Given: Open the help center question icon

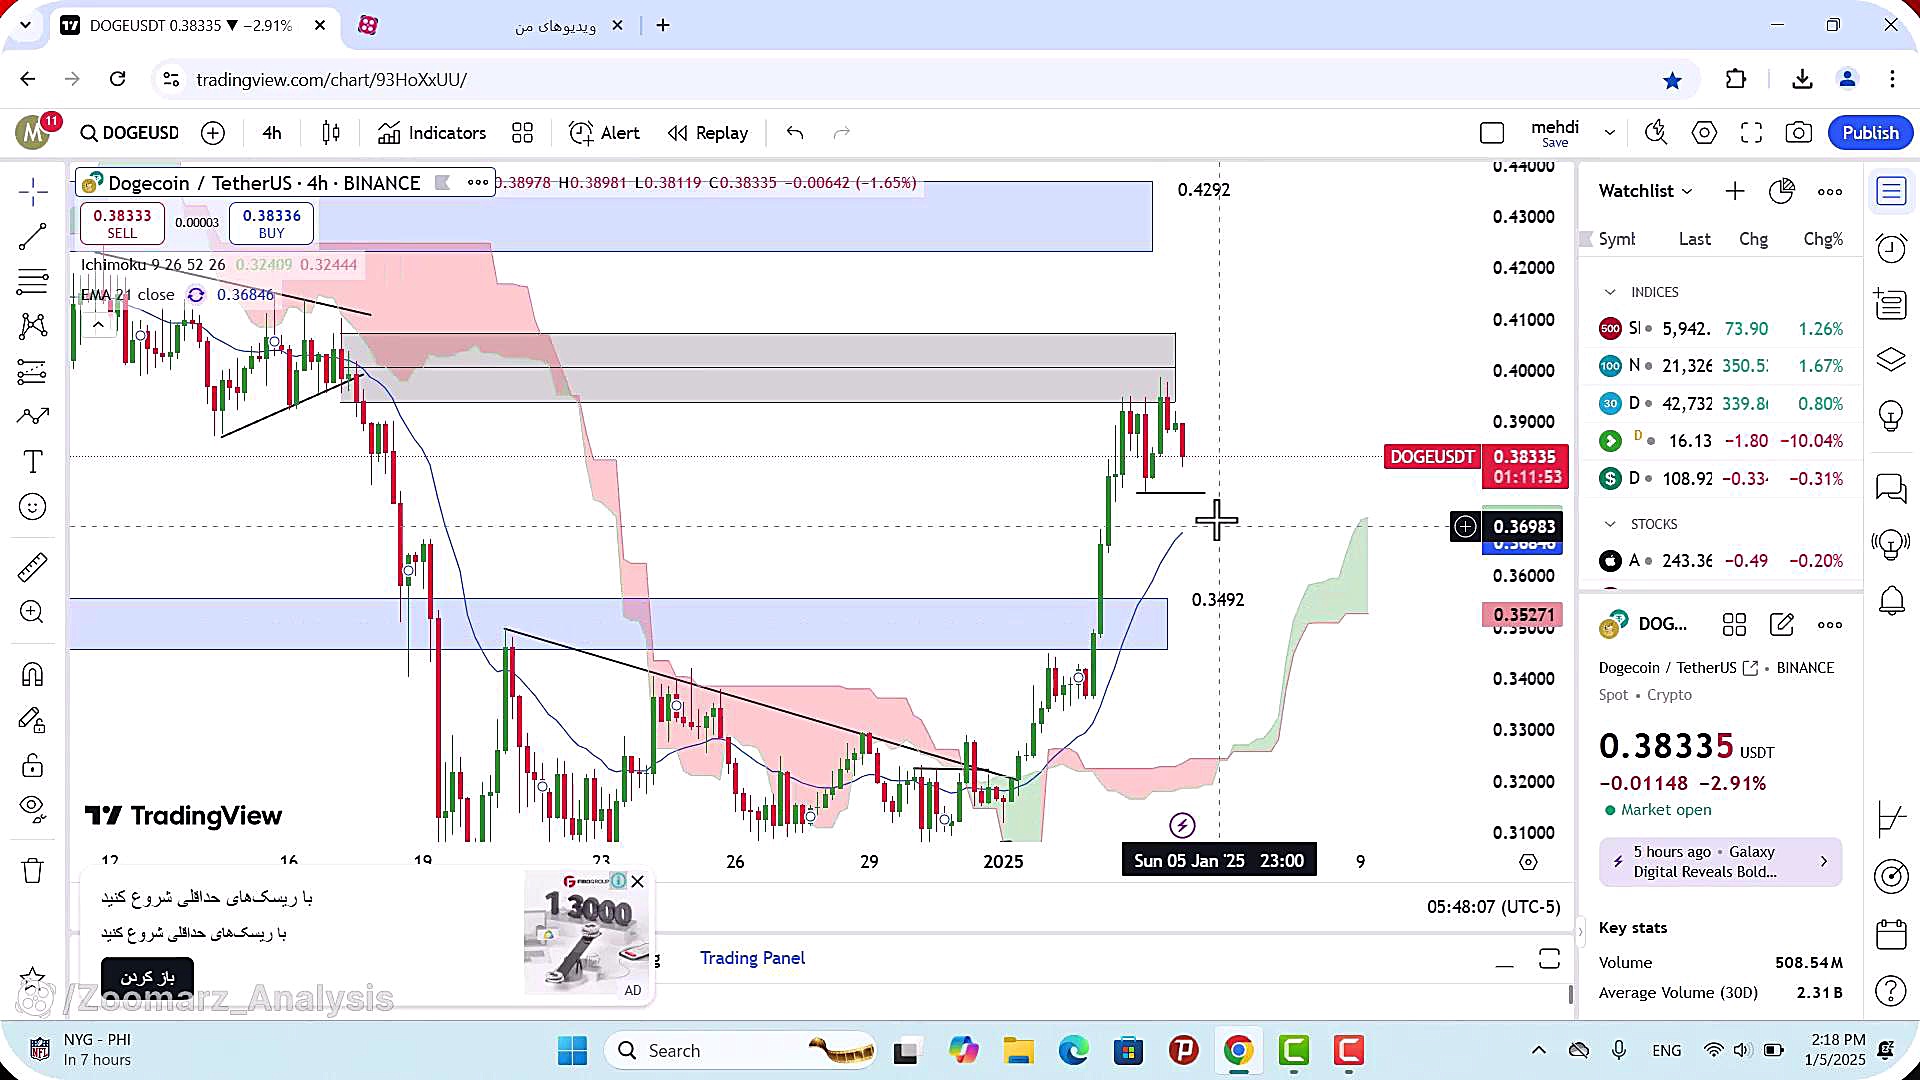Looking at the screenshot, I should tap(1891, 990).
